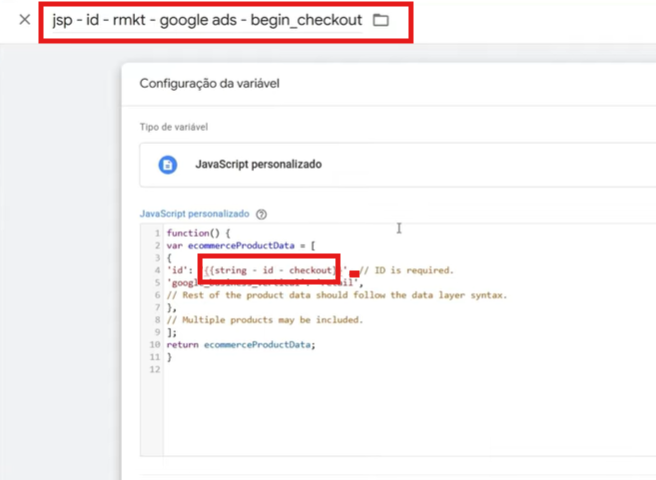
Task: Click the ecommerceProductData declaration on line 2
Action: pyautogui.click(x=241, y=246)
